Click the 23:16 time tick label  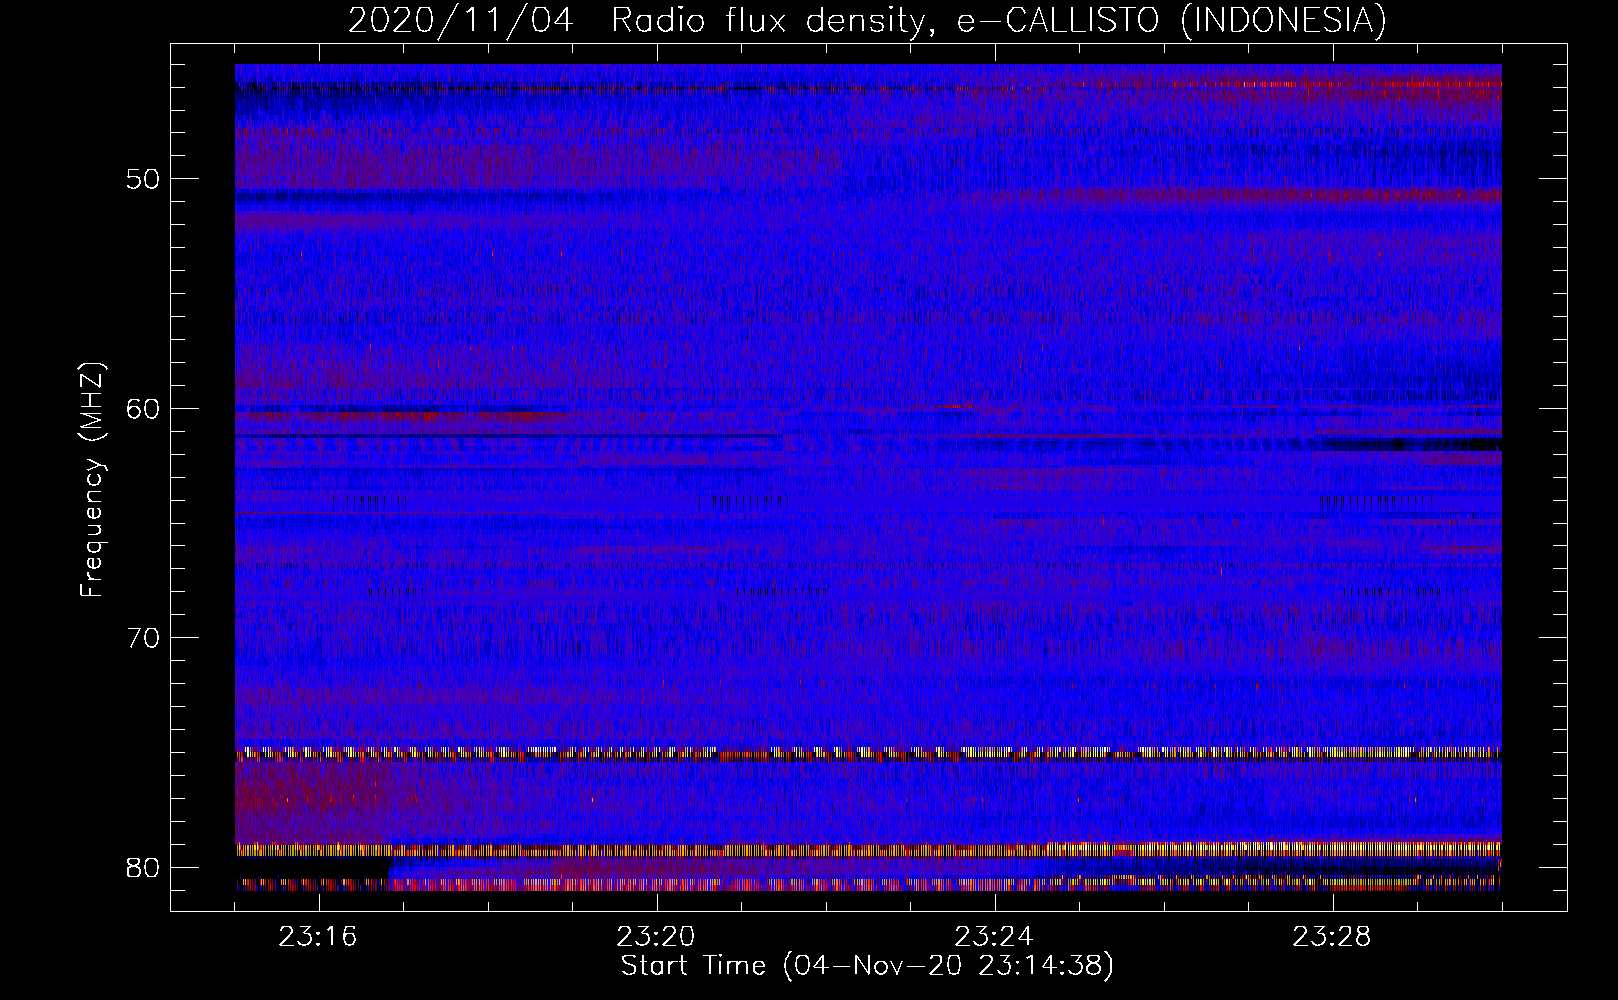point(318,937)
